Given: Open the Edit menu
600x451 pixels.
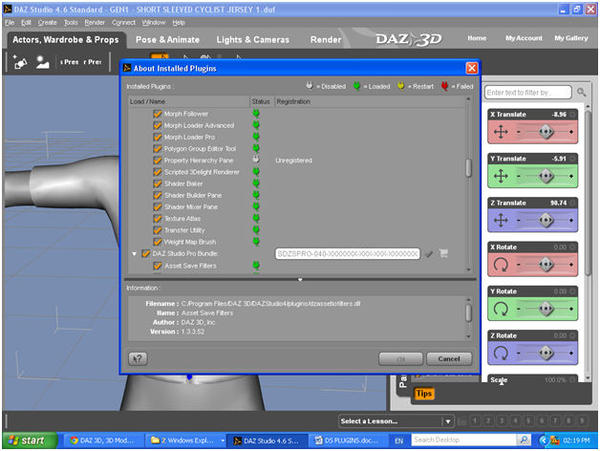Looking at the screenshot, I should (x=26, y=23).
